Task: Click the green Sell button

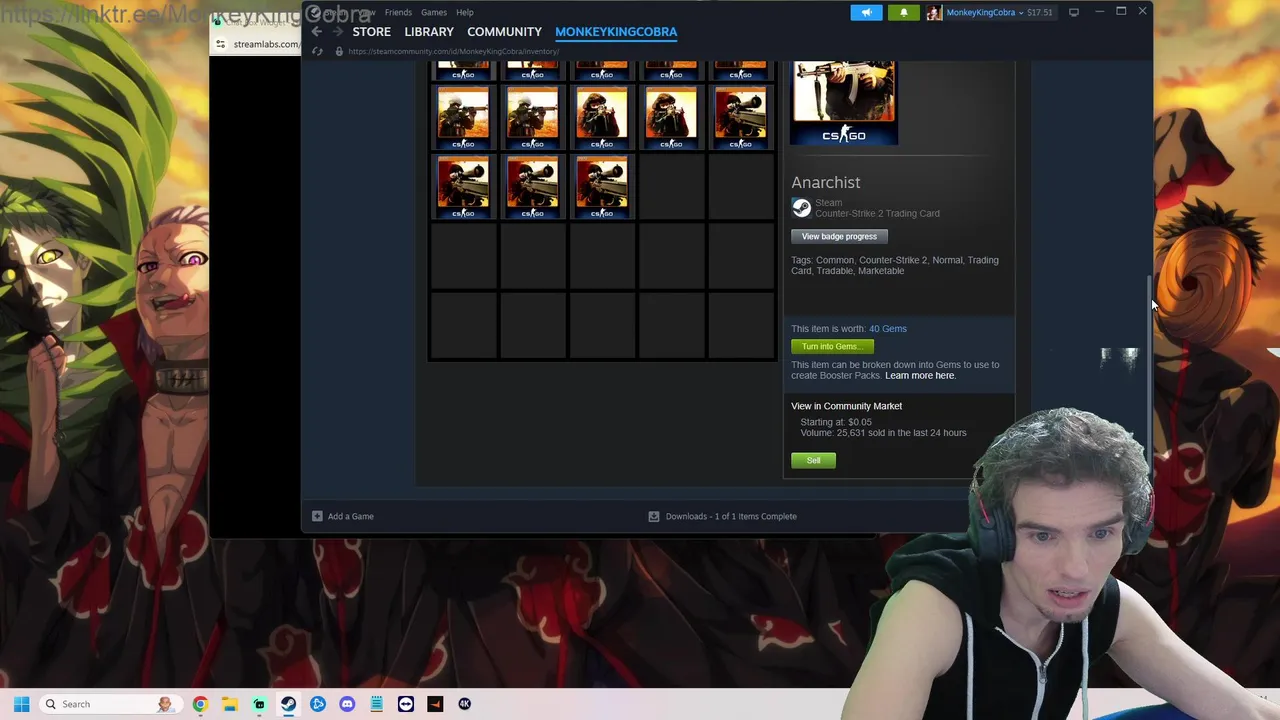Action: [813, 460]
